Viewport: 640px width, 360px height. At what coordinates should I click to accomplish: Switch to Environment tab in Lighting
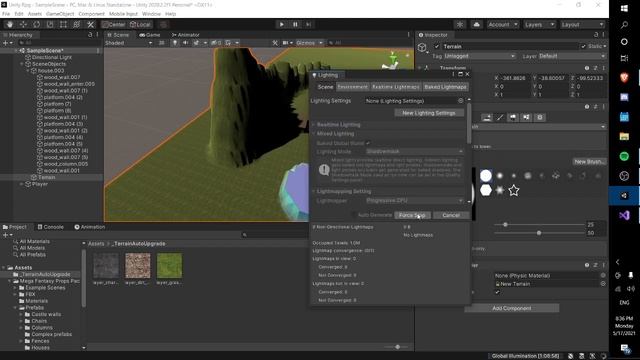[x=352, y=87]
